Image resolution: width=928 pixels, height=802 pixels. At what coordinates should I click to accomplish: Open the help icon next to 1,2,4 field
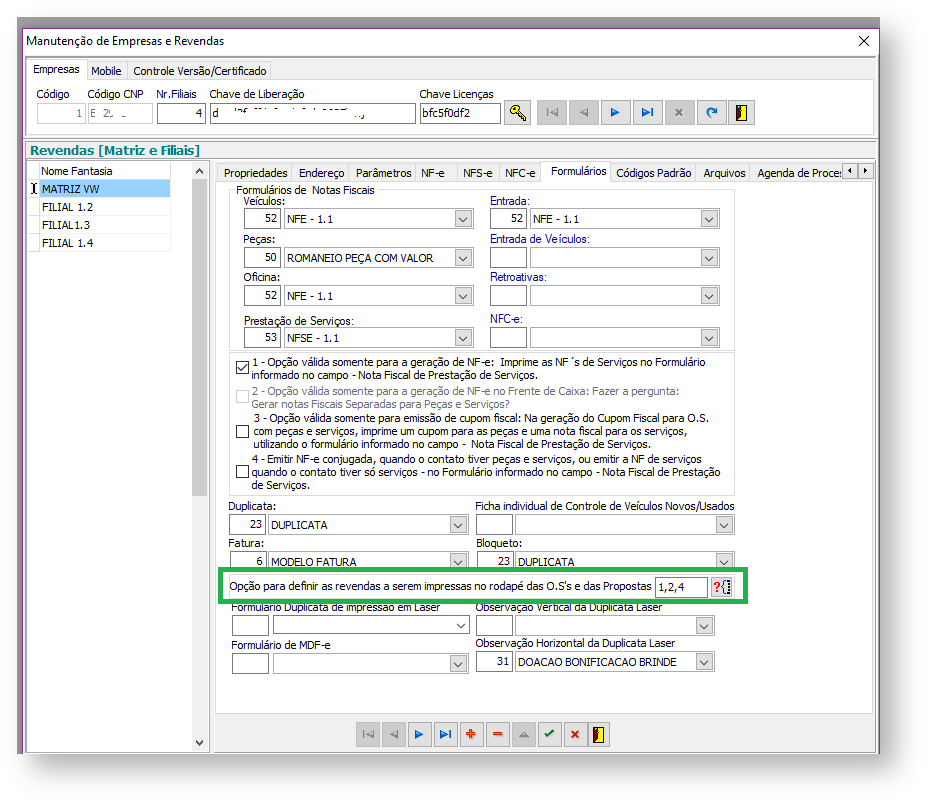pyautogui.click(x=722, y=587)
